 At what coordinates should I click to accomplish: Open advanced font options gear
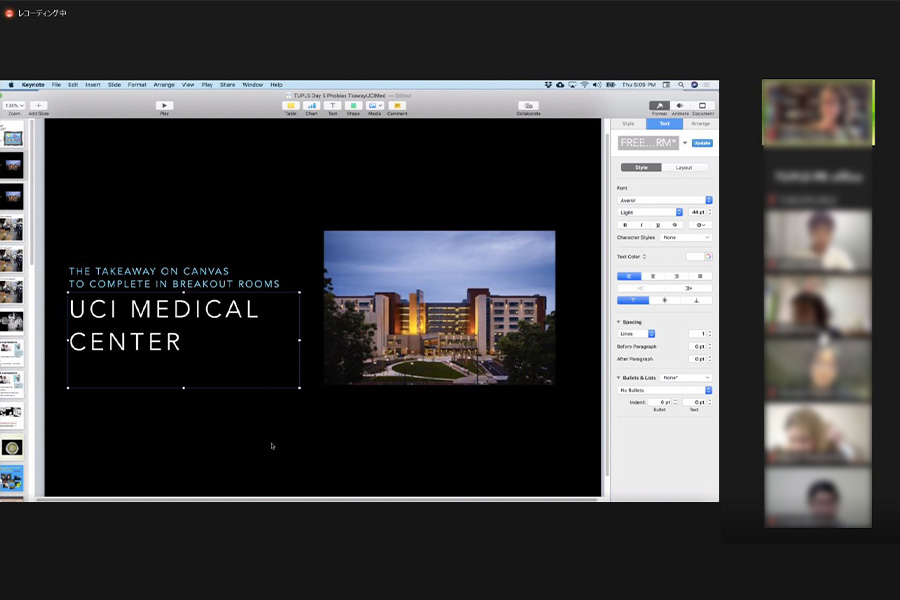pos(700,225)
